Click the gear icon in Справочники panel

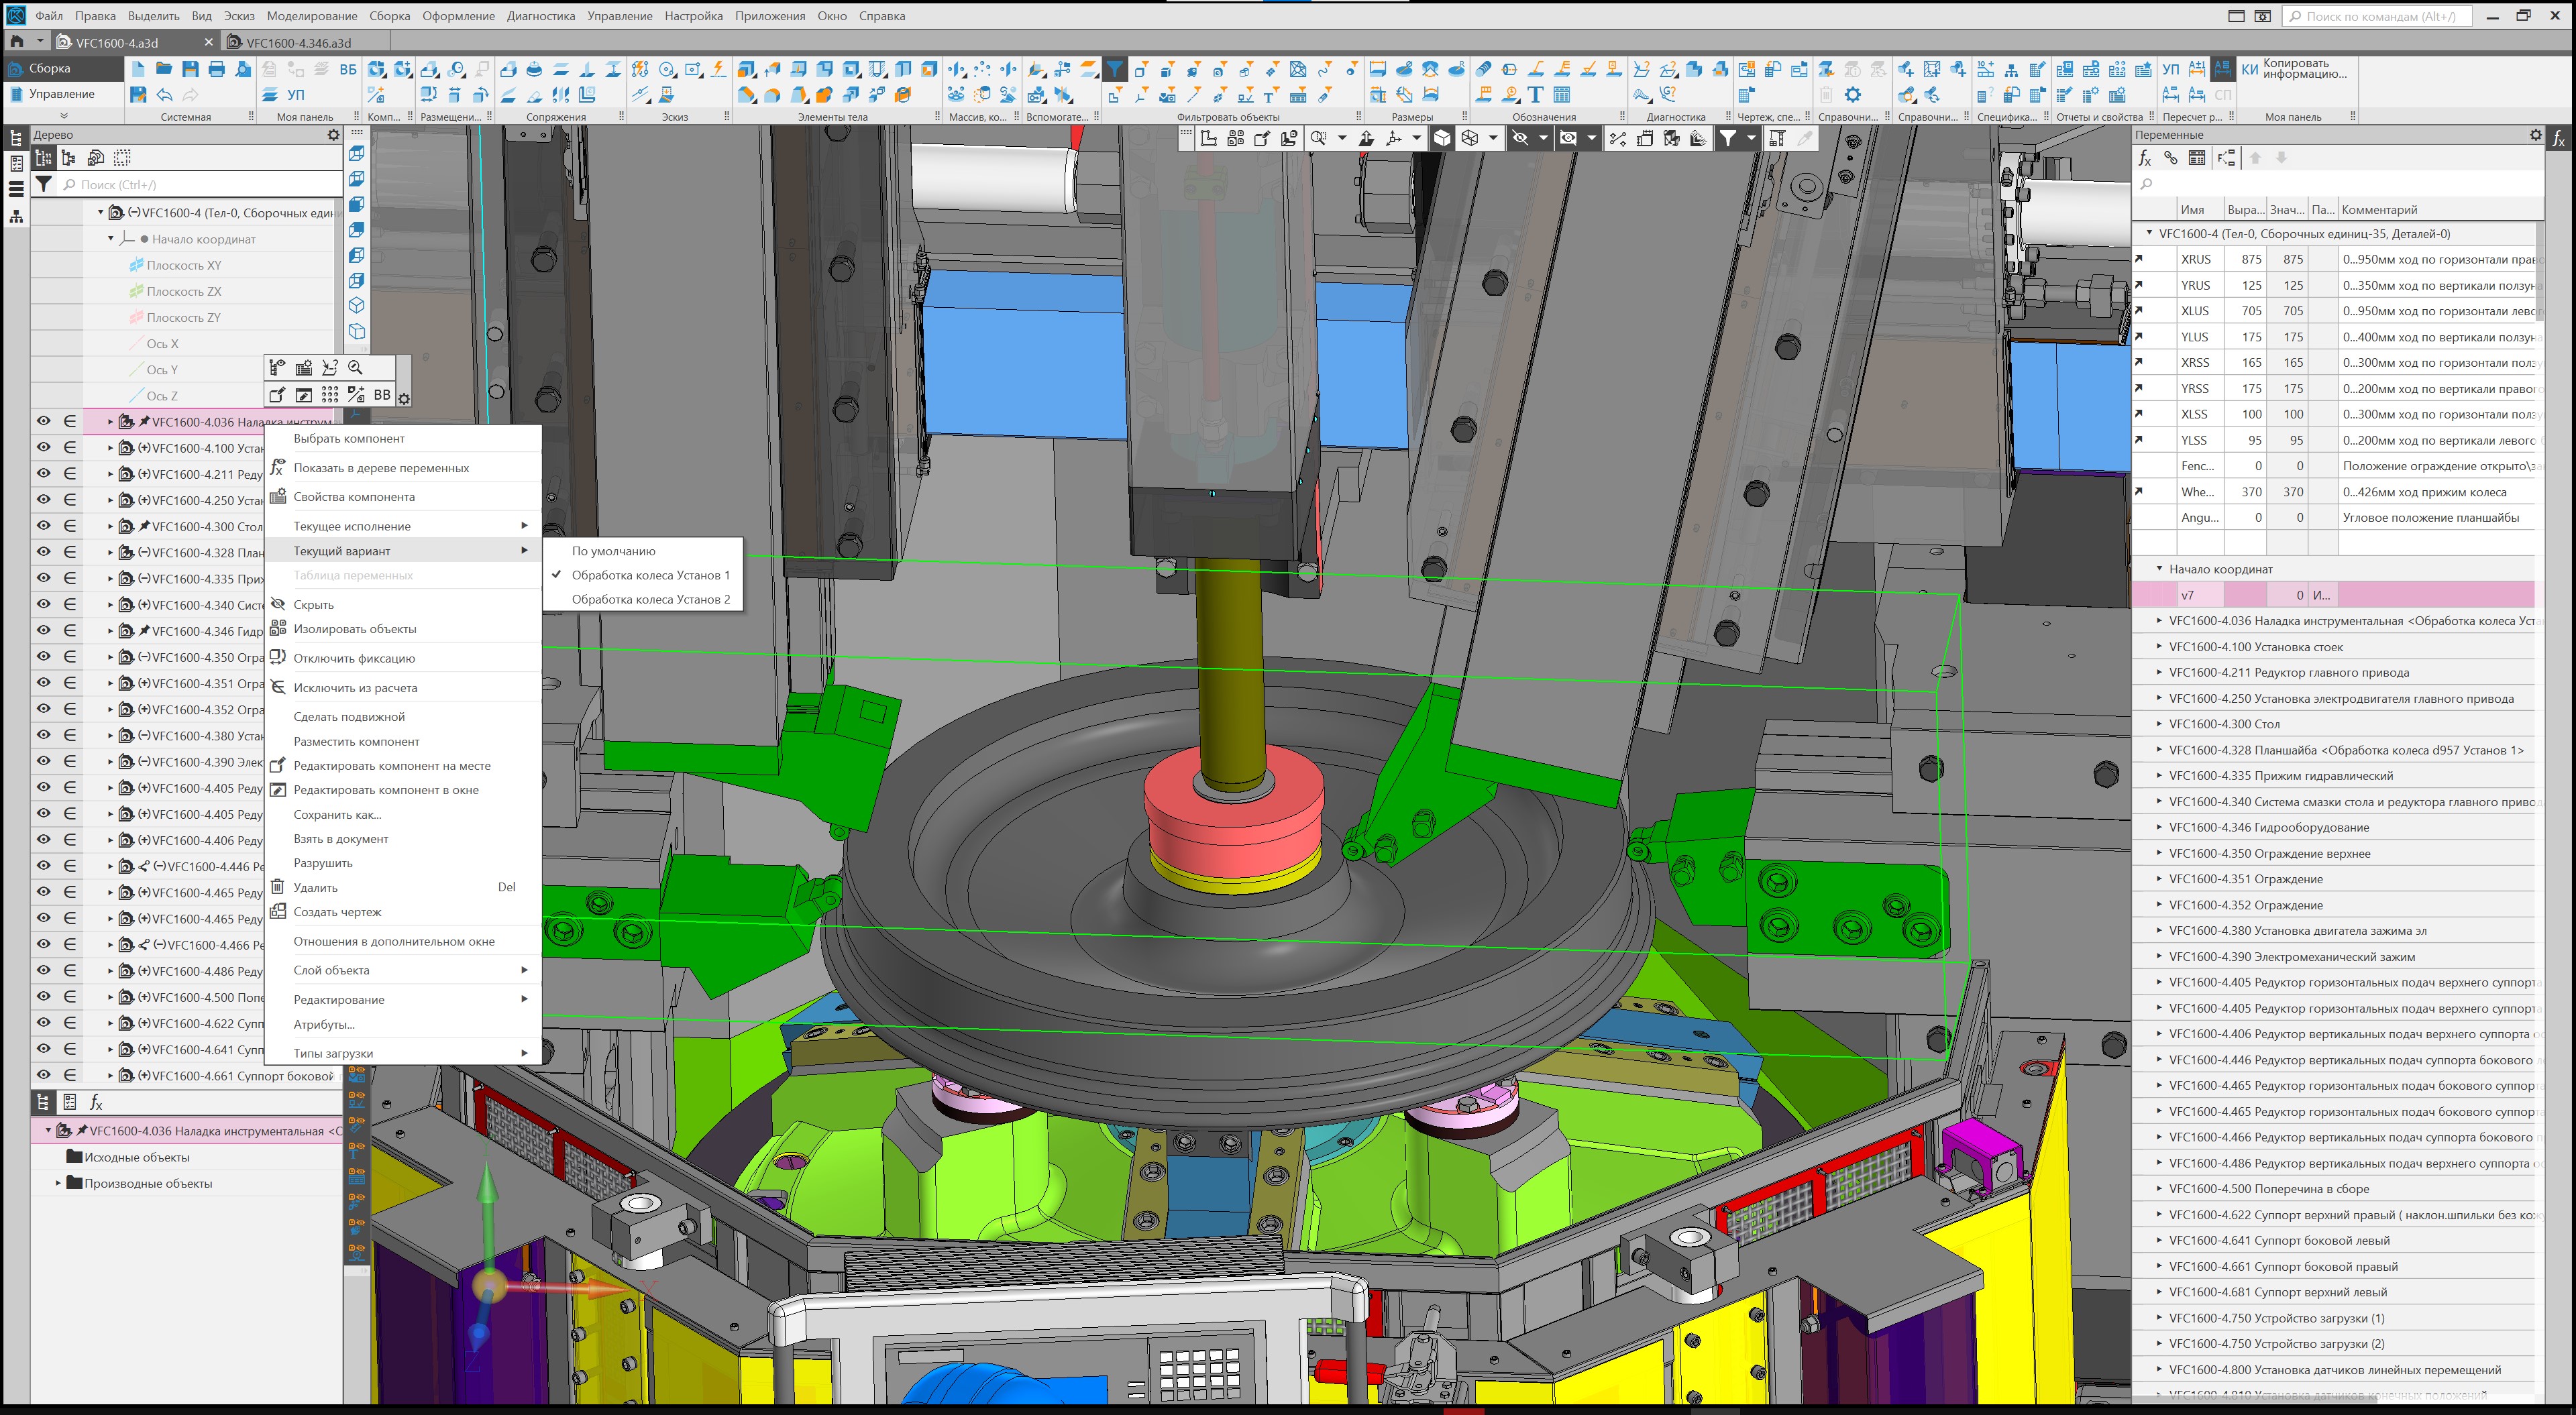click(1852, 95)
